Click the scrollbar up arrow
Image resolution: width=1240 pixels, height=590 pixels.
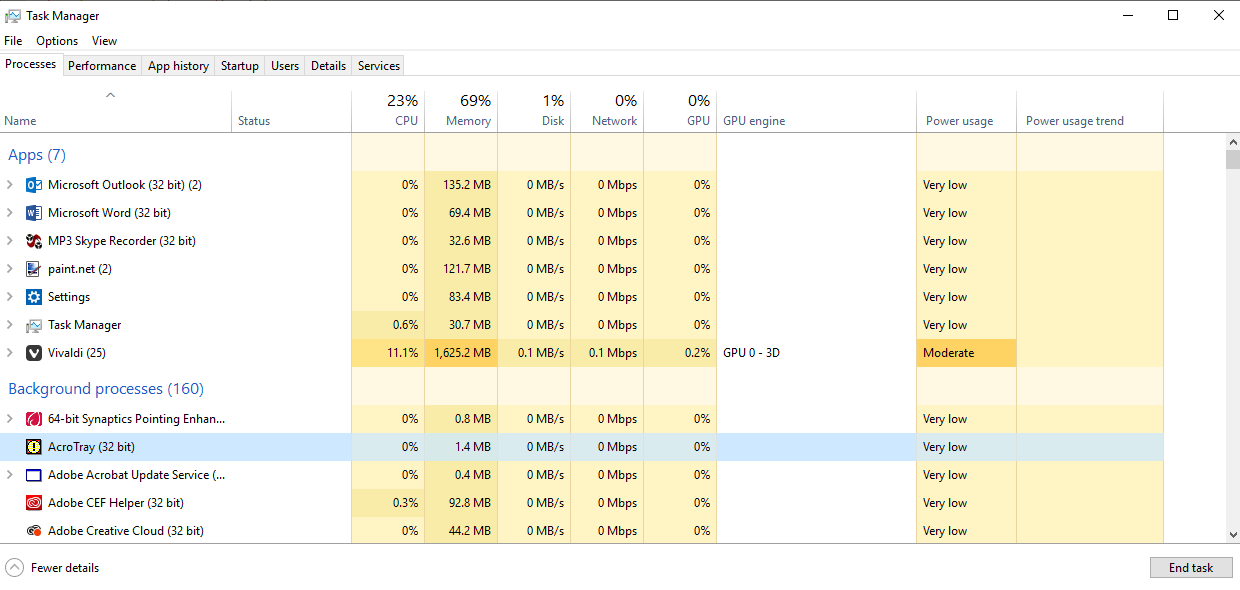(1232, 142)
